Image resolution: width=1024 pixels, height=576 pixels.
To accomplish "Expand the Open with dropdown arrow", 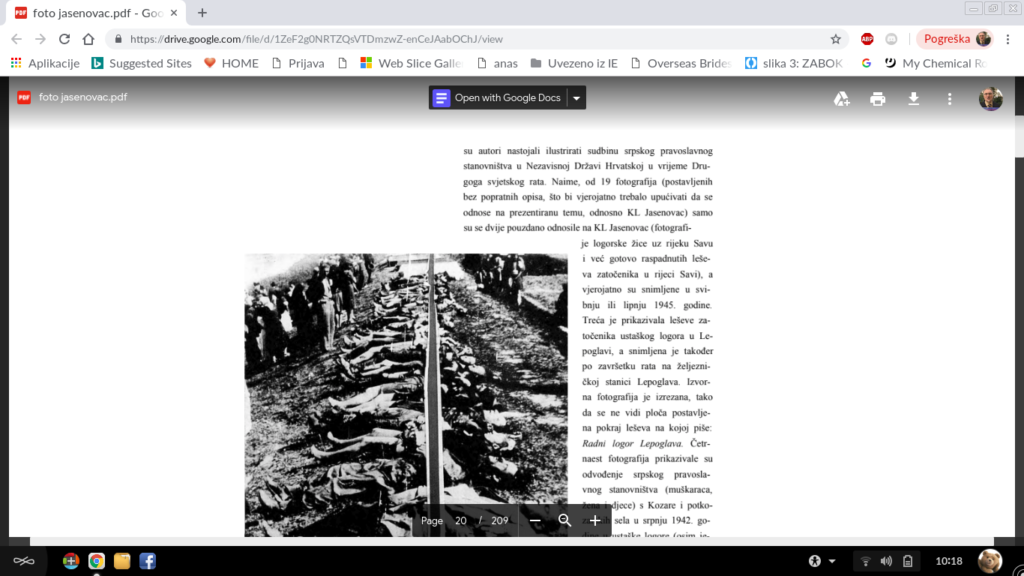I will coord(576,98).
